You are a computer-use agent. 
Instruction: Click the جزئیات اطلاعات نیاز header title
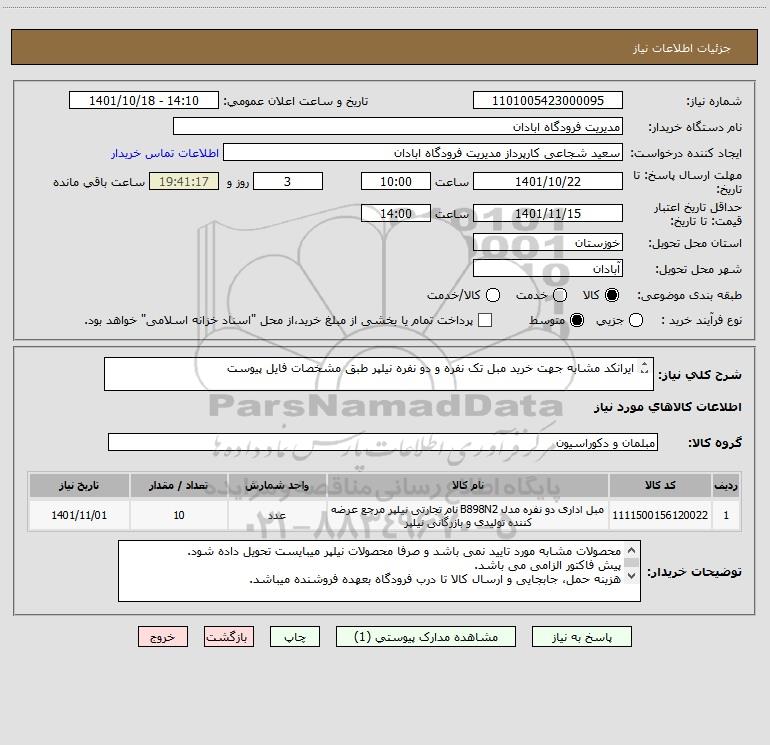[682, 48]
